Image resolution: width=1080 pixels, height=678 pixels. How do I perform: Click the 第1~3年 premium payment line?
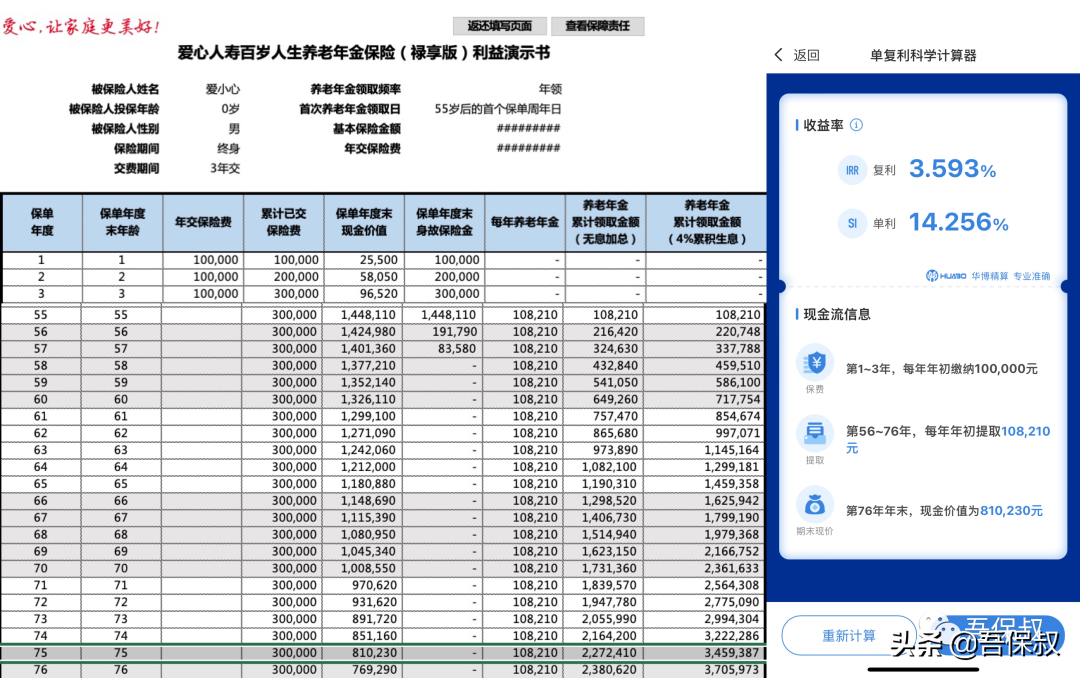[x=942, y=369]
